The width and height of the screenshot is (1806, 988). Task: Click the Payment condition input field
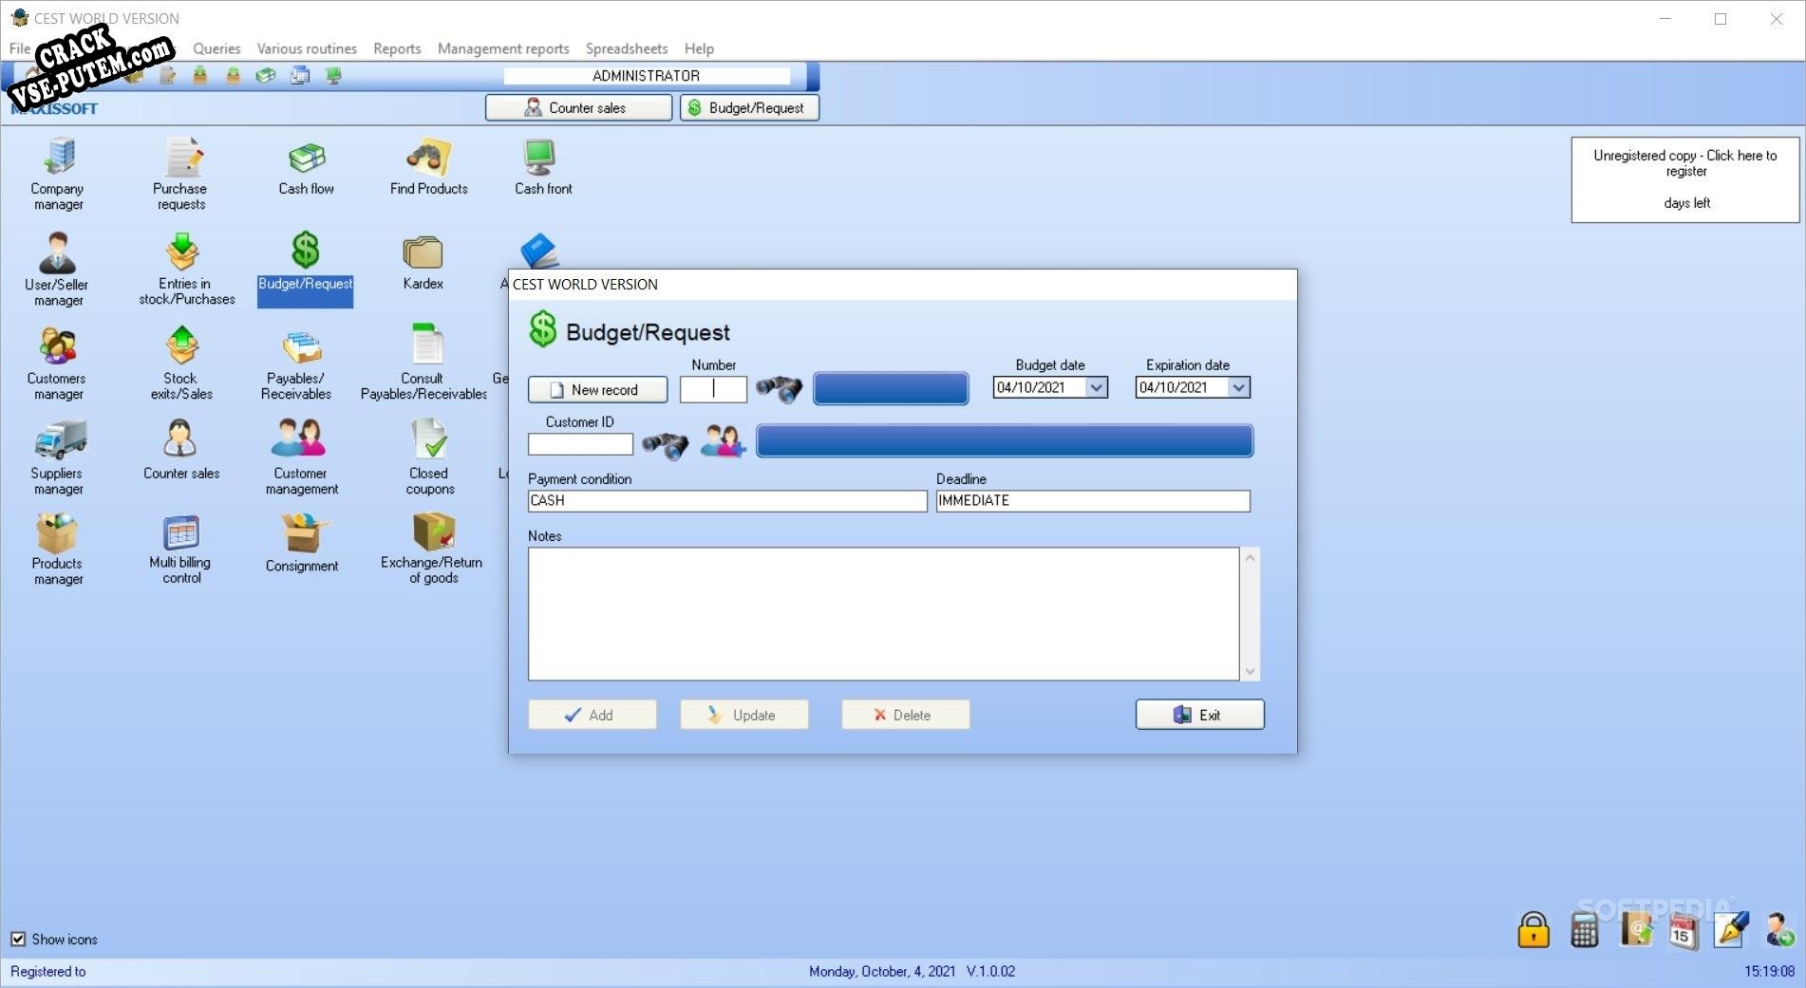pyautogui.click(x=727, y=501)
